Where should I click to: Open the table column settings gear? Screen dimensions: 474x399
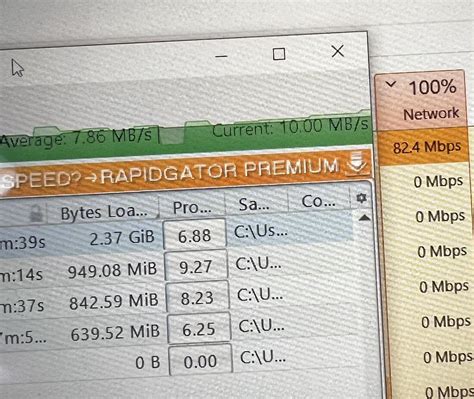click(361, 198)
